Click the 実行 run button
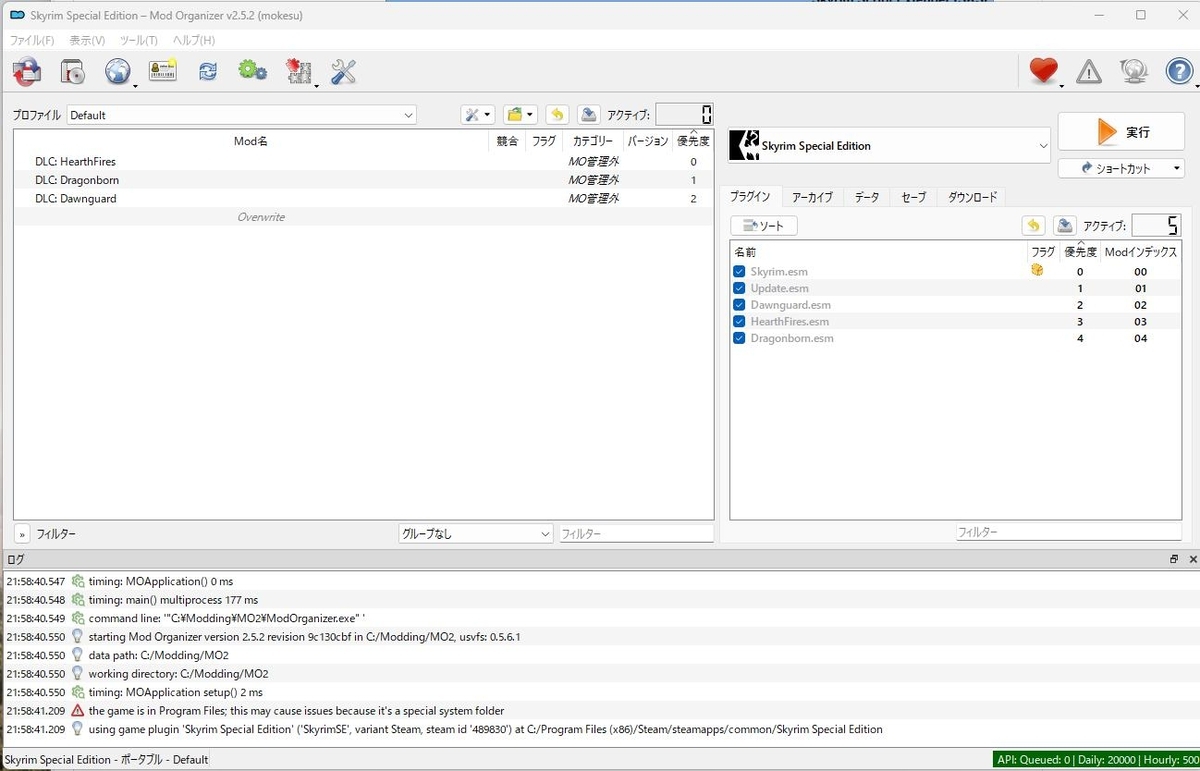Screen dimensions: 1200x771 [1121, 132]
